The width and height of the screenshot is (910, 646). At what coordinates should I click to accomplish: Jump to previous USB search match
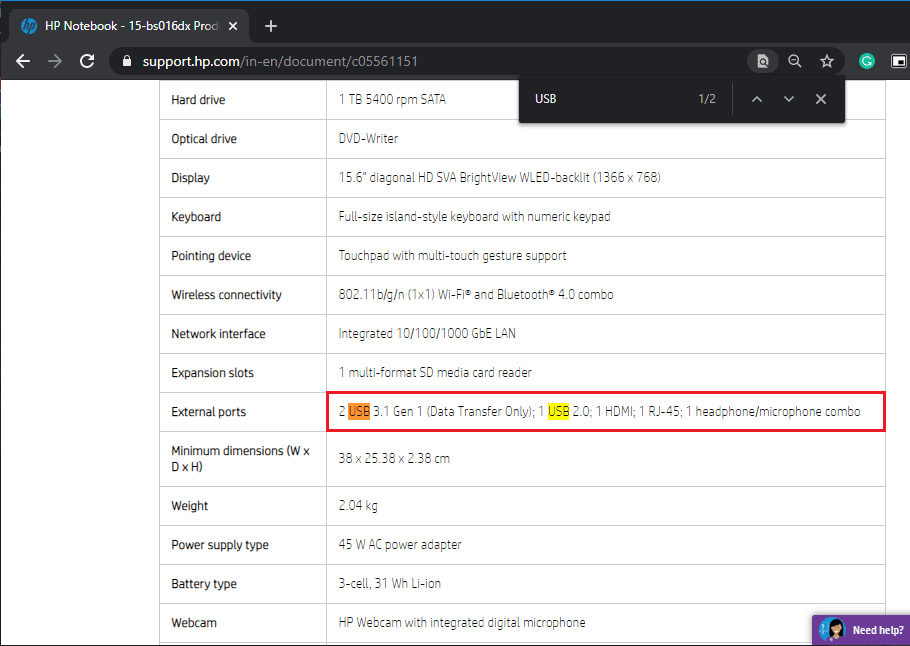click(757, 99)
